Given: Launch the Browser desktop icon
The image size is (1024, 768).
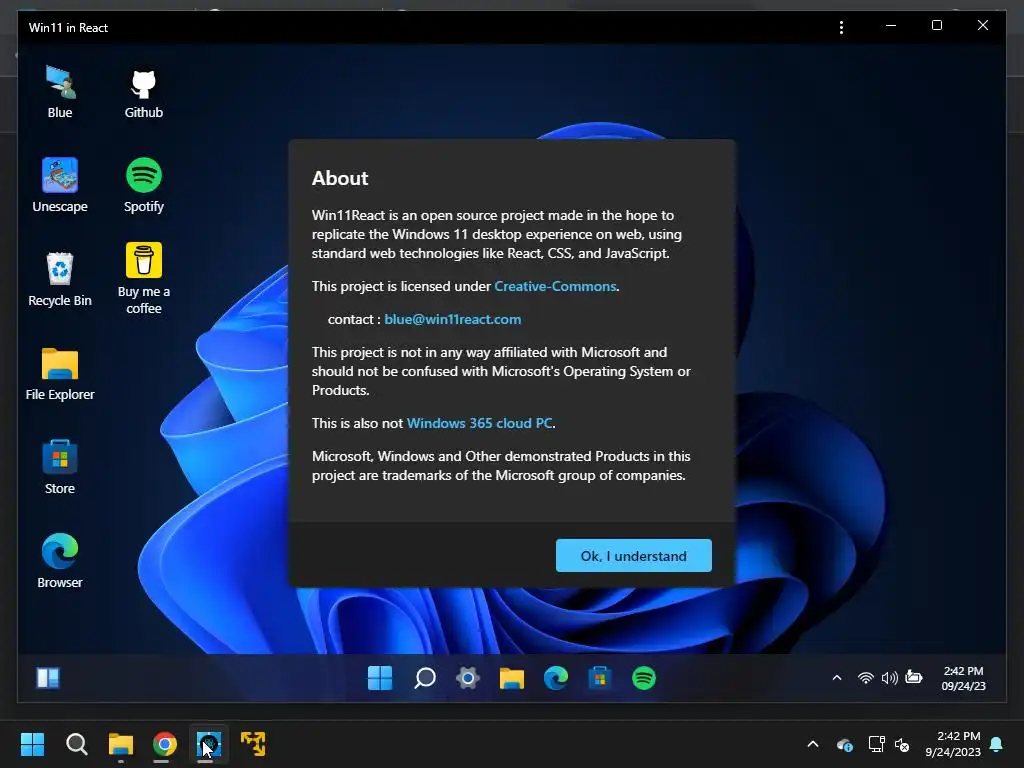Looking at the screenshot, I should coord(60,562).
